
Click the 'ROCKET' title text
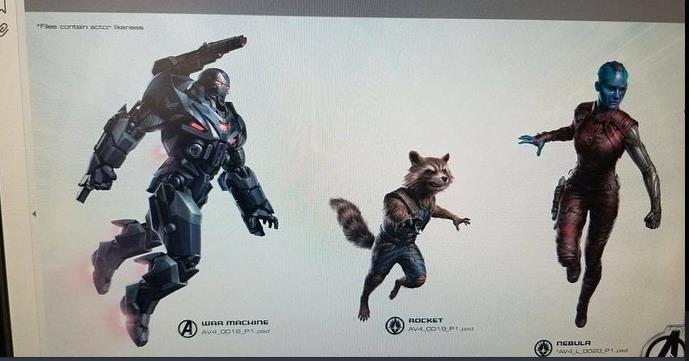426,320
